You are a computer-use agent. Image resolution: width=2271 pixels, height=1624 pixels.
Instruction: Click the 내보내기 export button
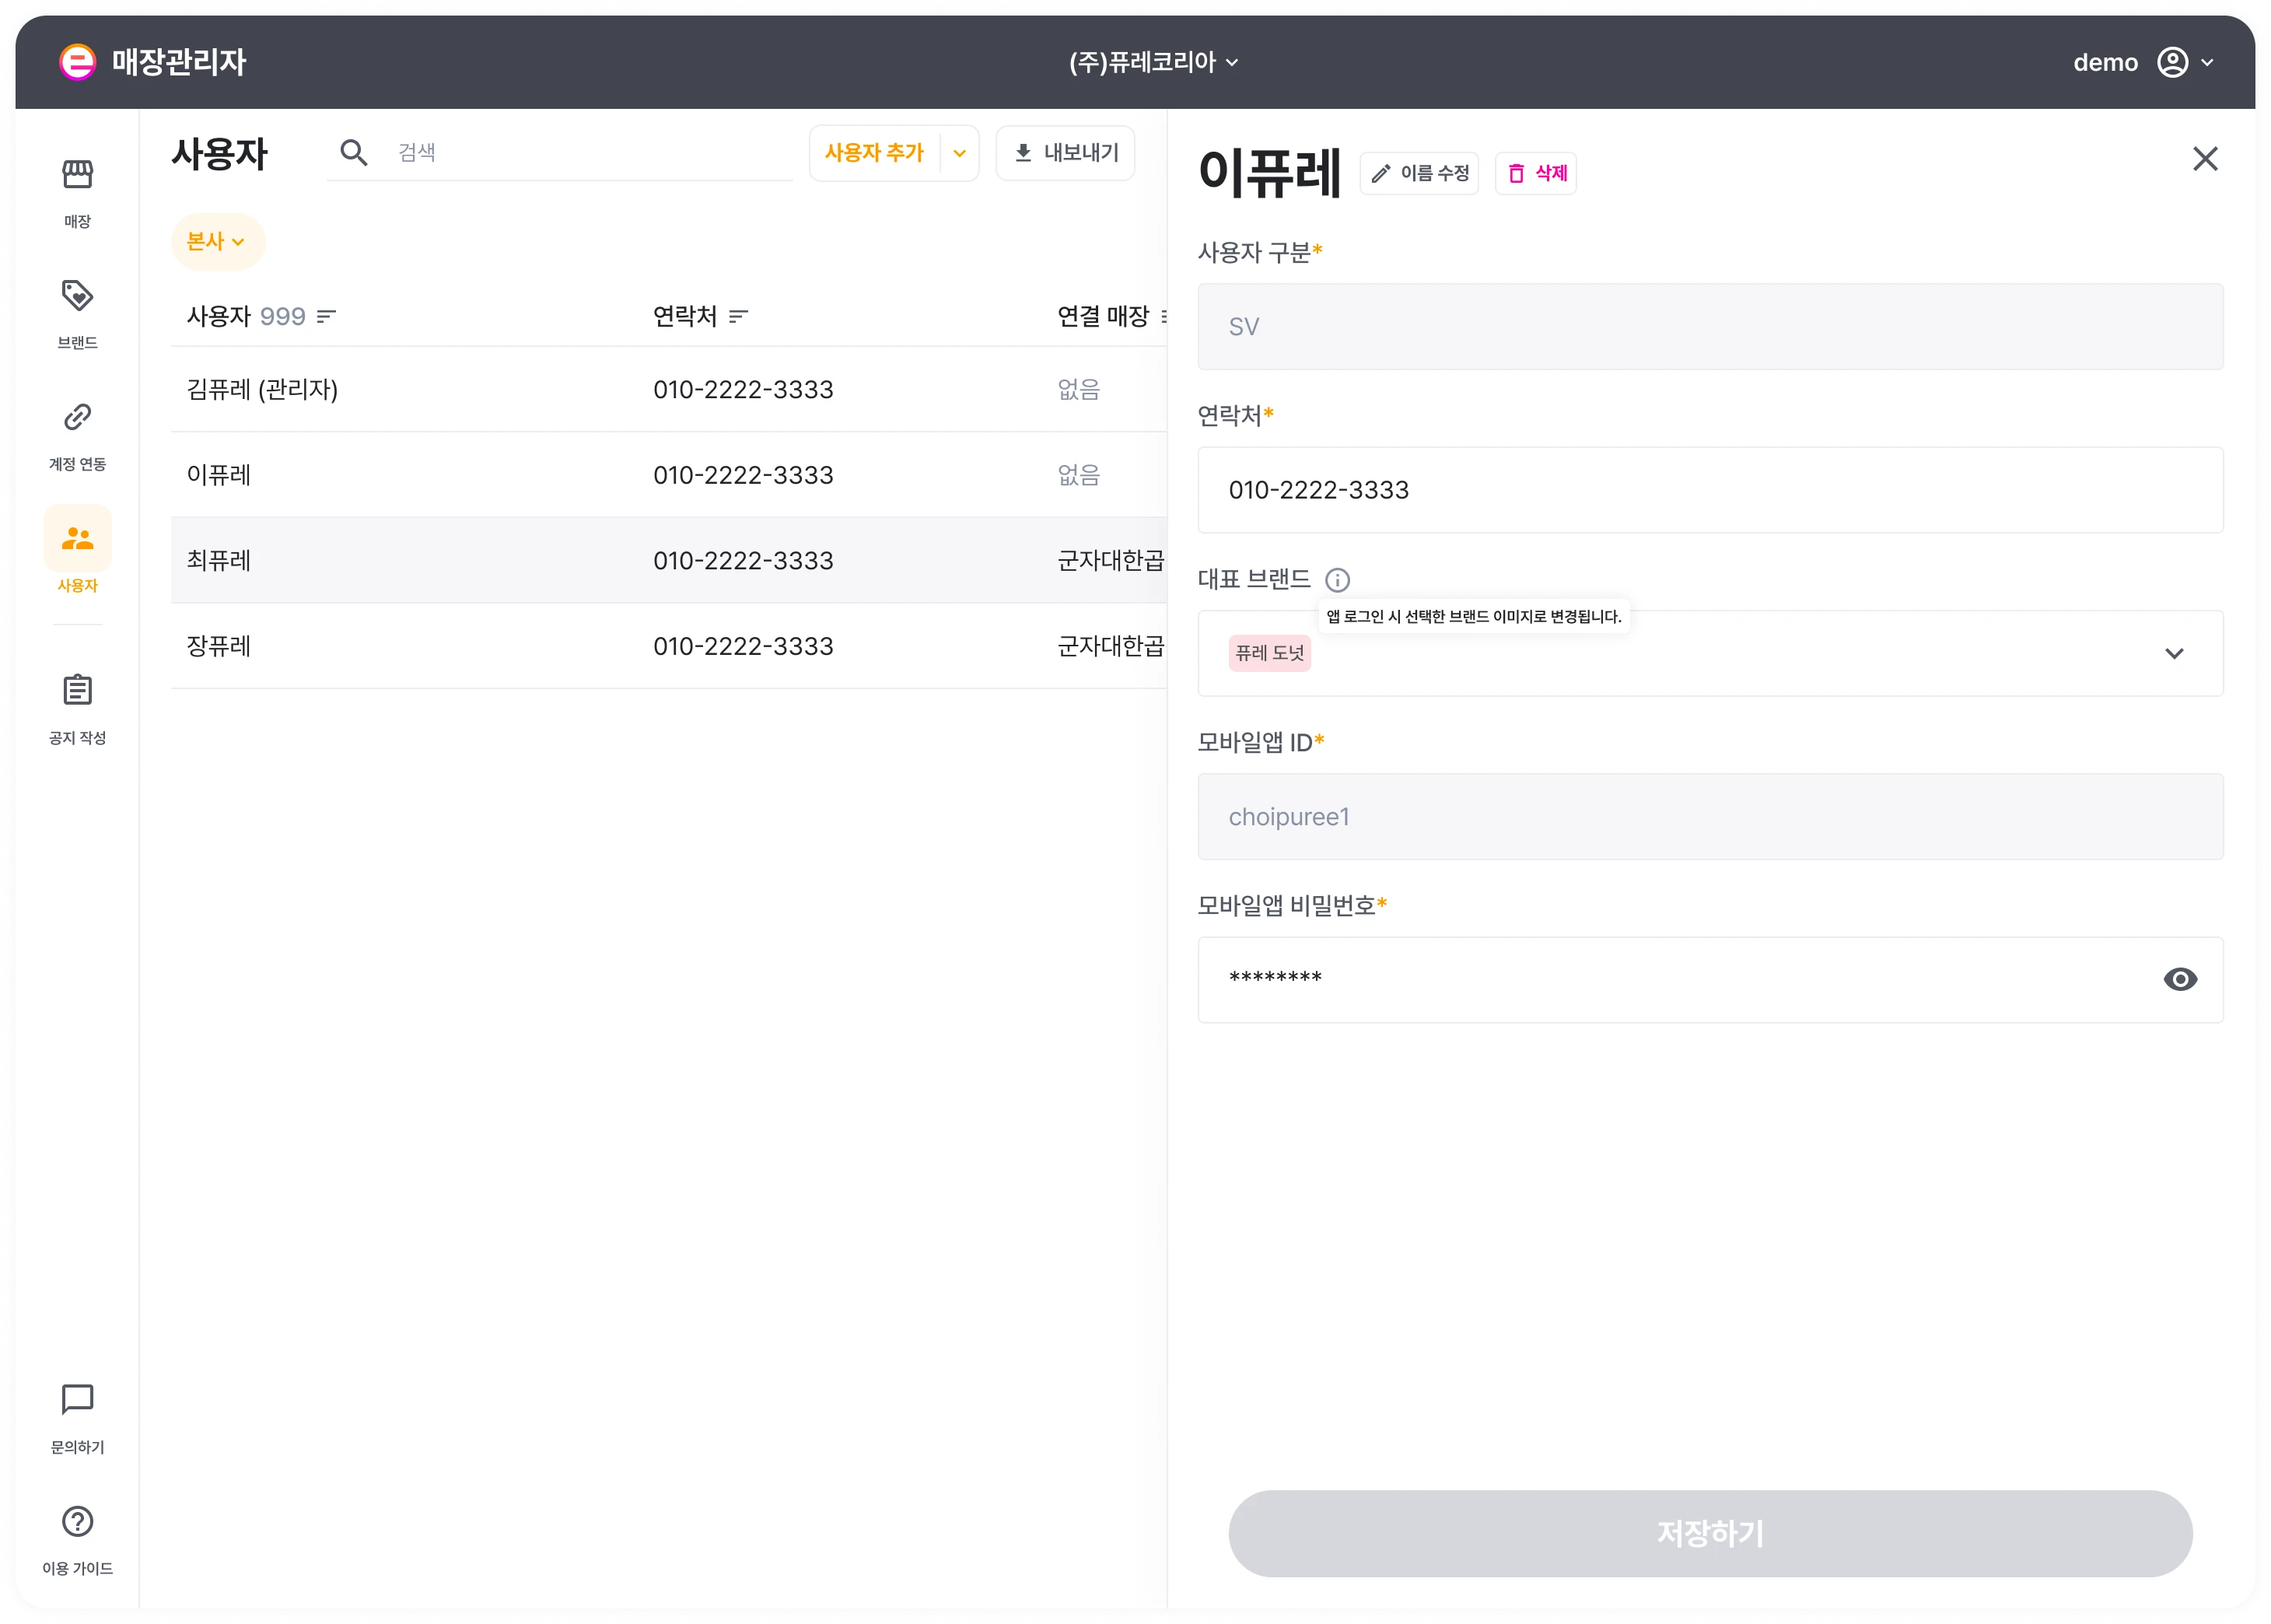coord(1065,153)
